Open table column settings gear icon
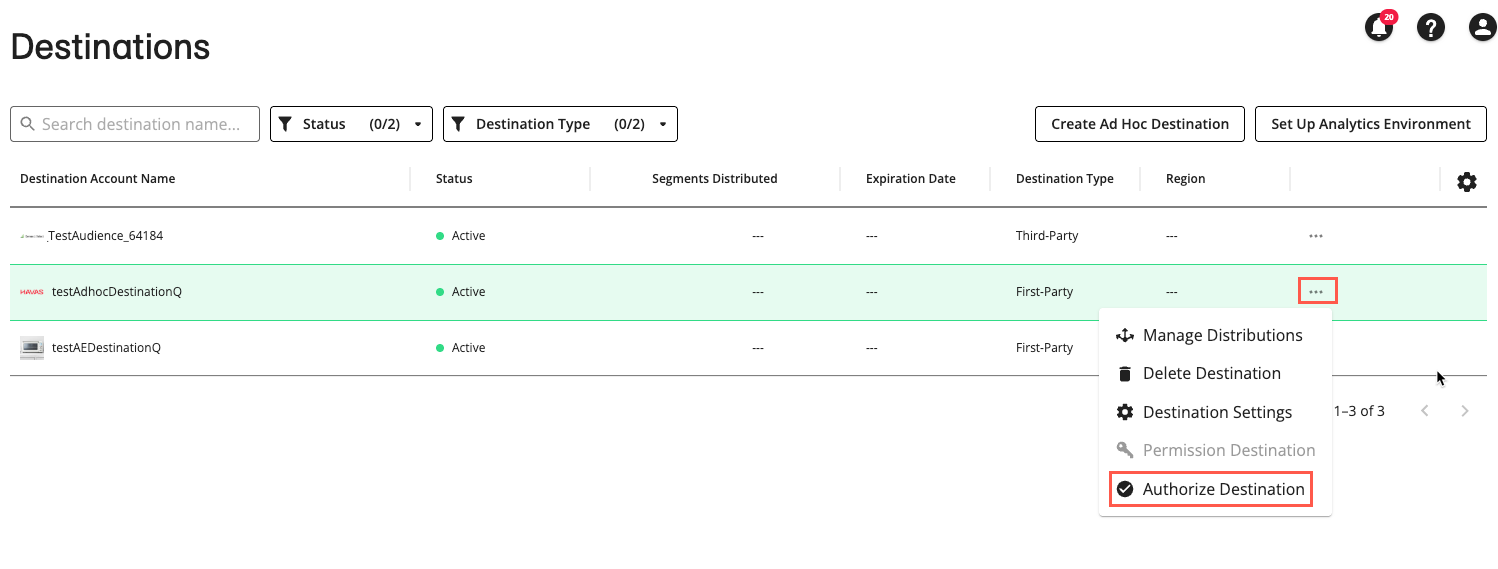The height and width of the screenshot is (569, 1498). [x=1467, y=182]
